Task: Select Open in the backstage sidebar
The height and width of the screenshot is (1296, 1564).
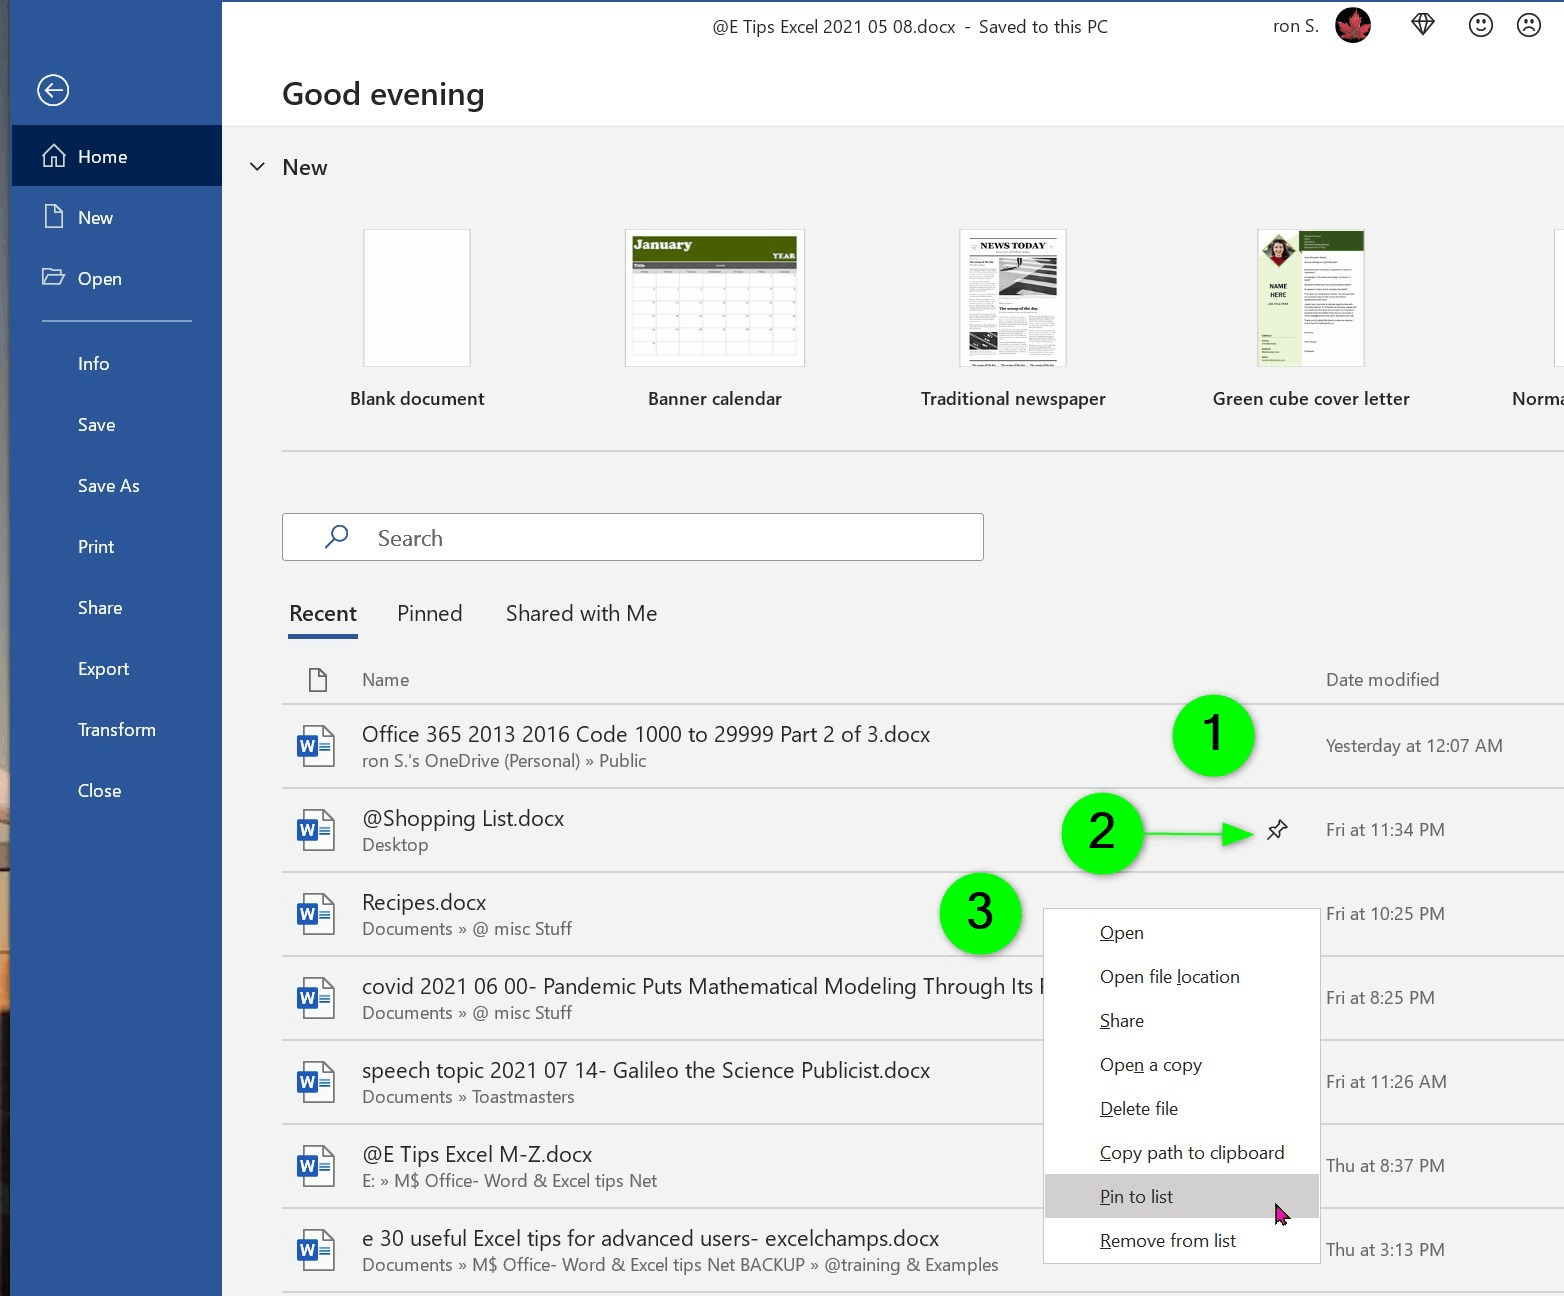Action: point(117,278)
